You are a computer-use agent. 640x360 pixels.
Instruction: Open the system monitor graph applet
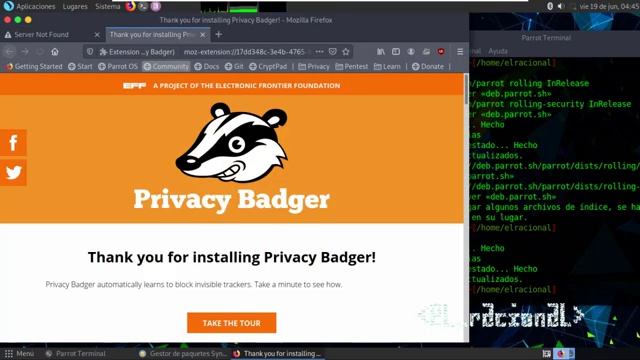coord(243,7)
